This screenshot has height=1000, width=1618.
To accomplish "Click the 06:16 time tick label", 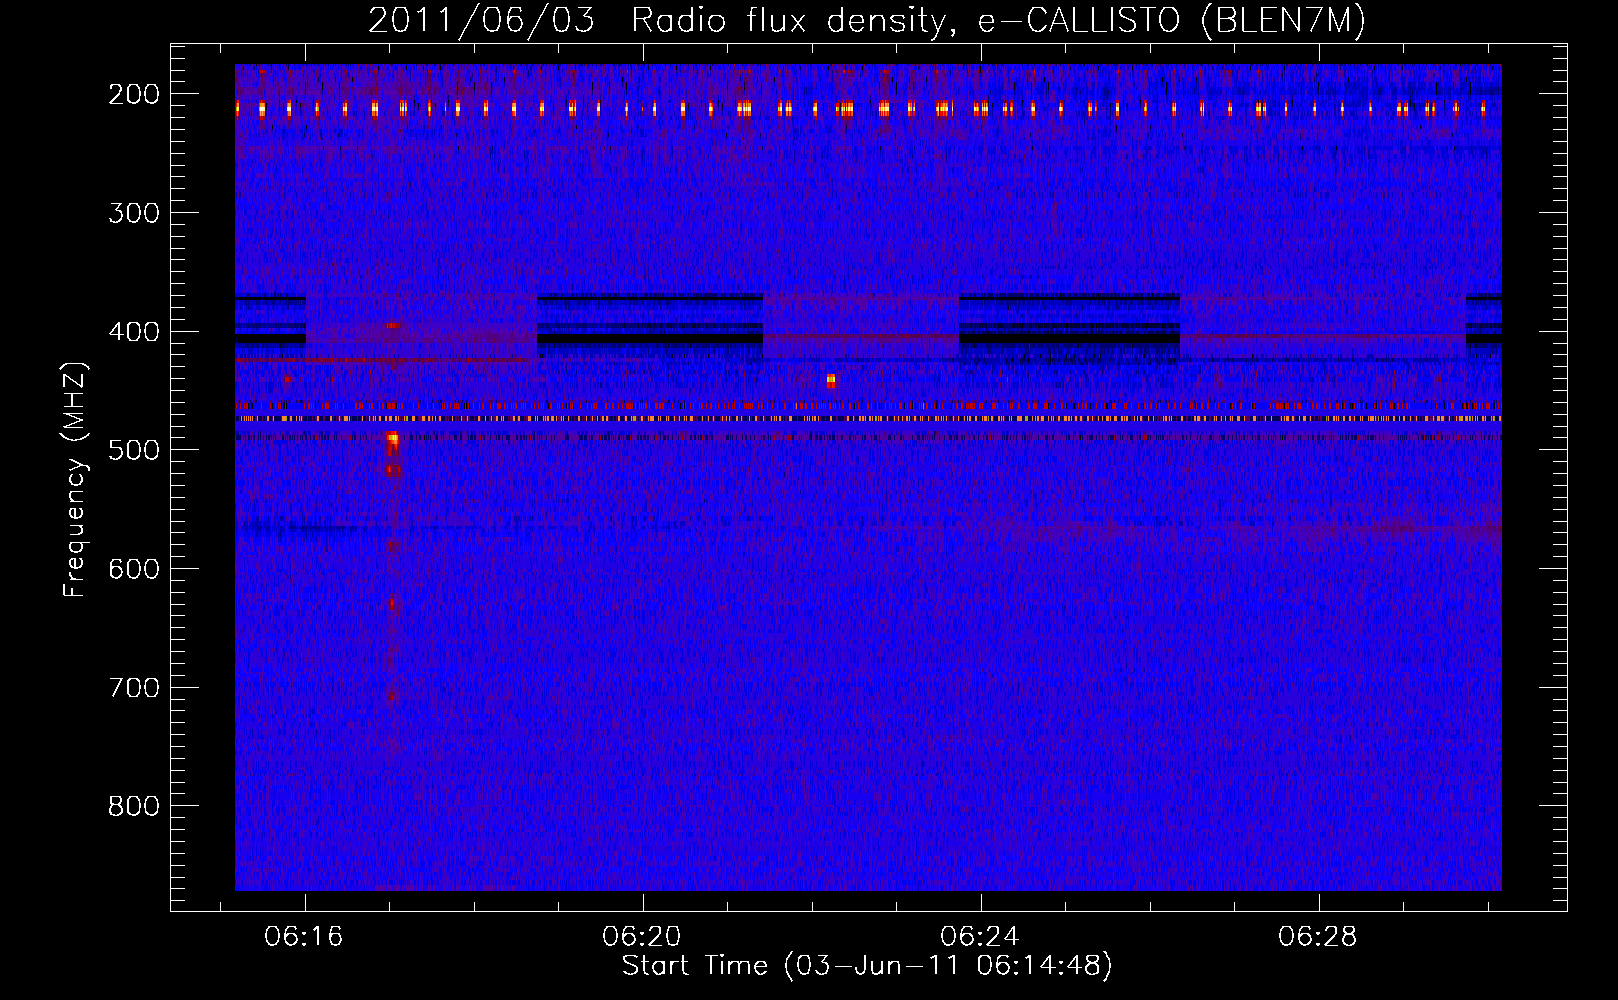I will click(x=304, y=936).
